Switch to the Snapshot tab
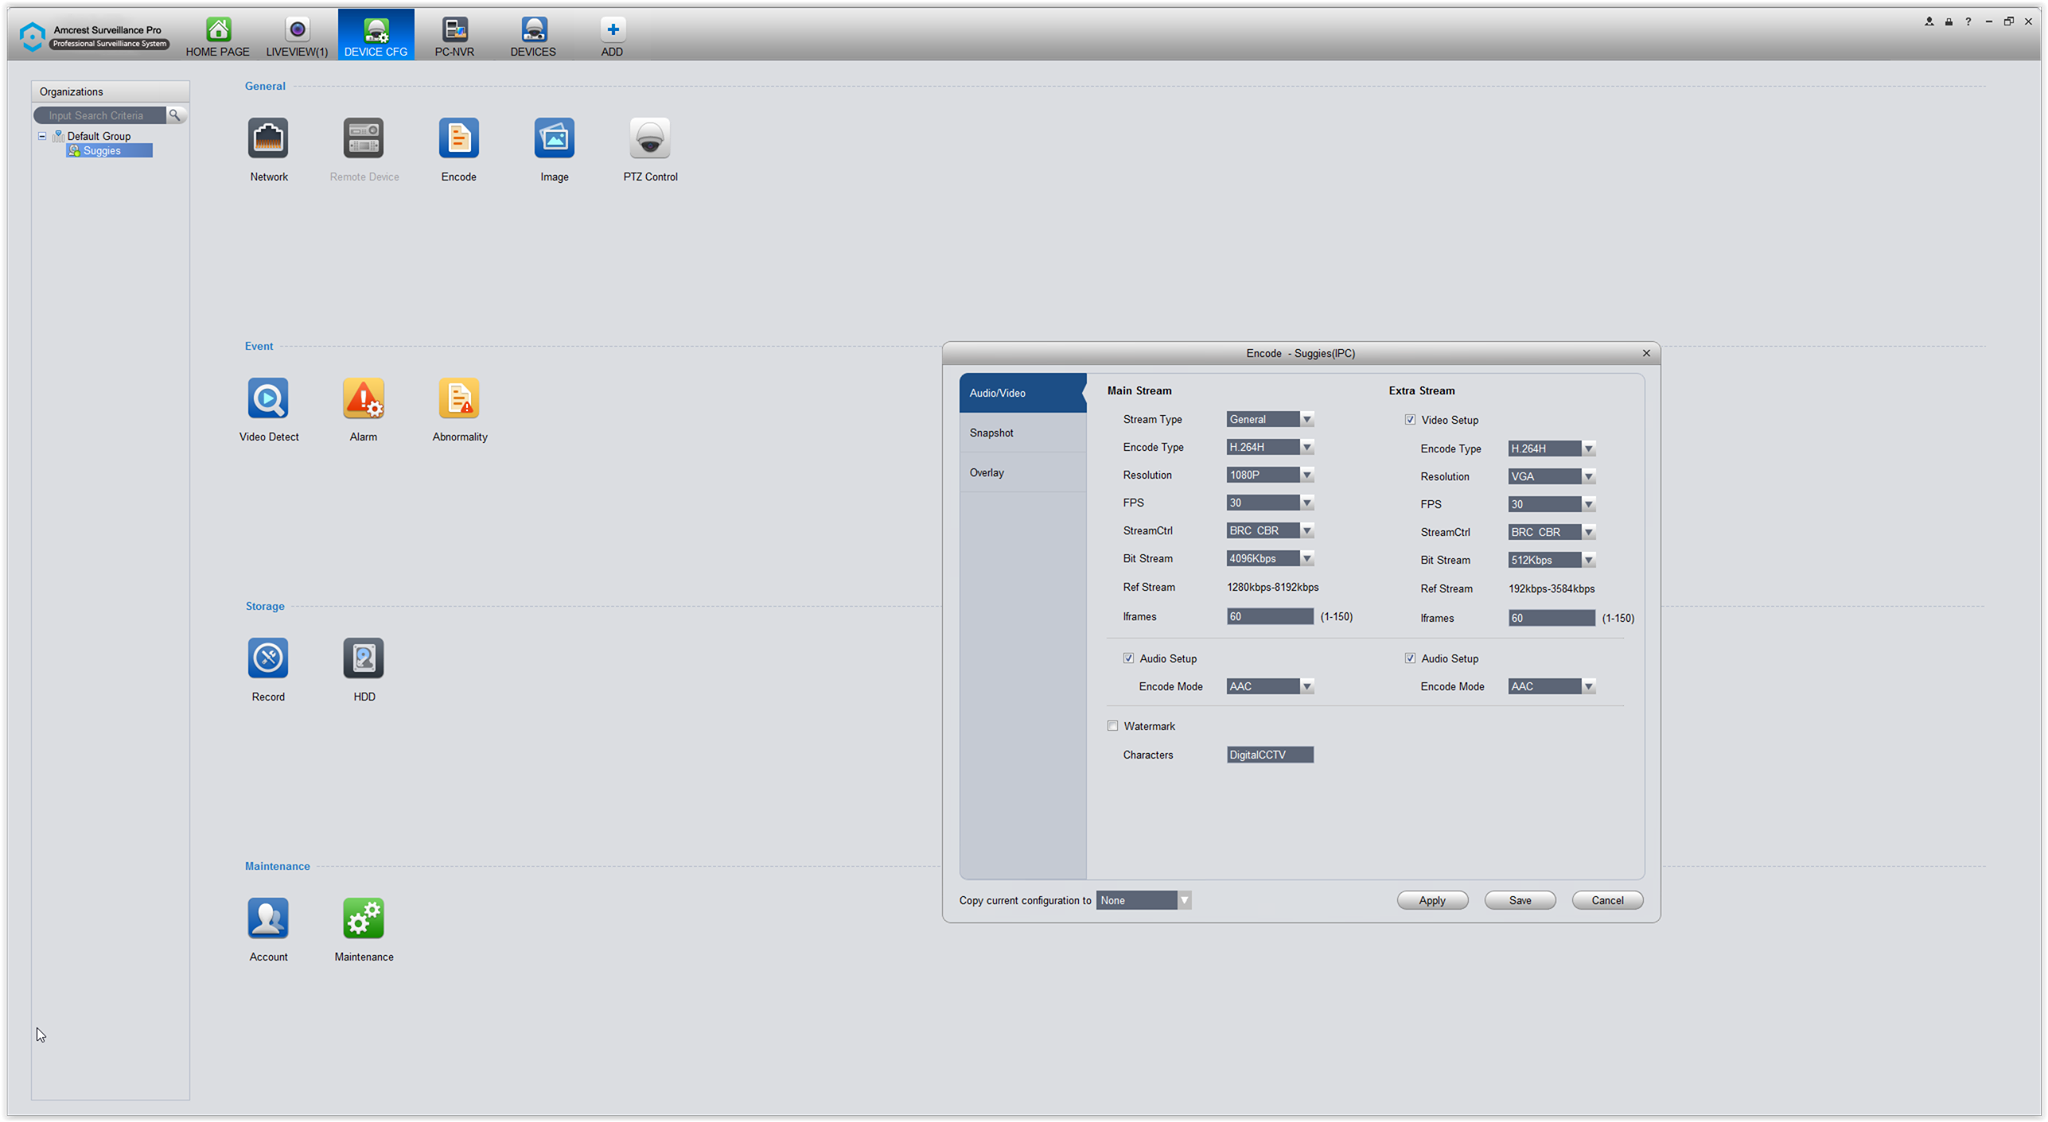 tap(1022, 433)
